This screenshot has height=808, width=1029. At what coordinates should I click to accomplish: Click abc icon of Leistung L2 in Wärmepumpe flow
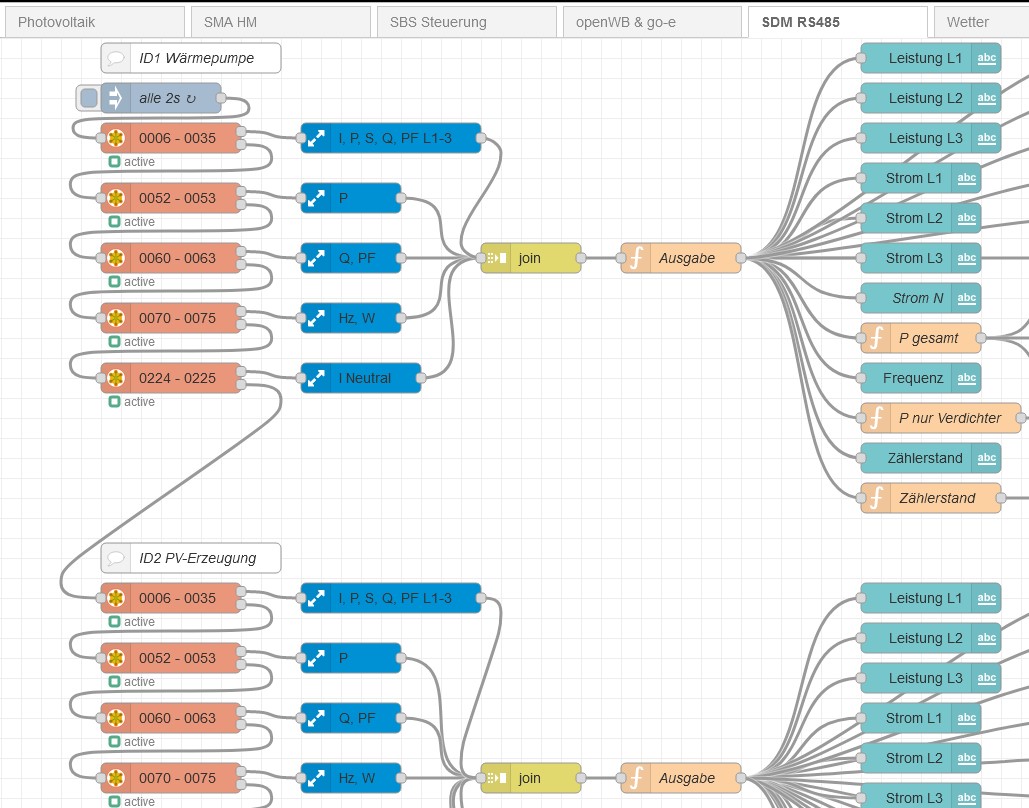[x=986, y=98]
